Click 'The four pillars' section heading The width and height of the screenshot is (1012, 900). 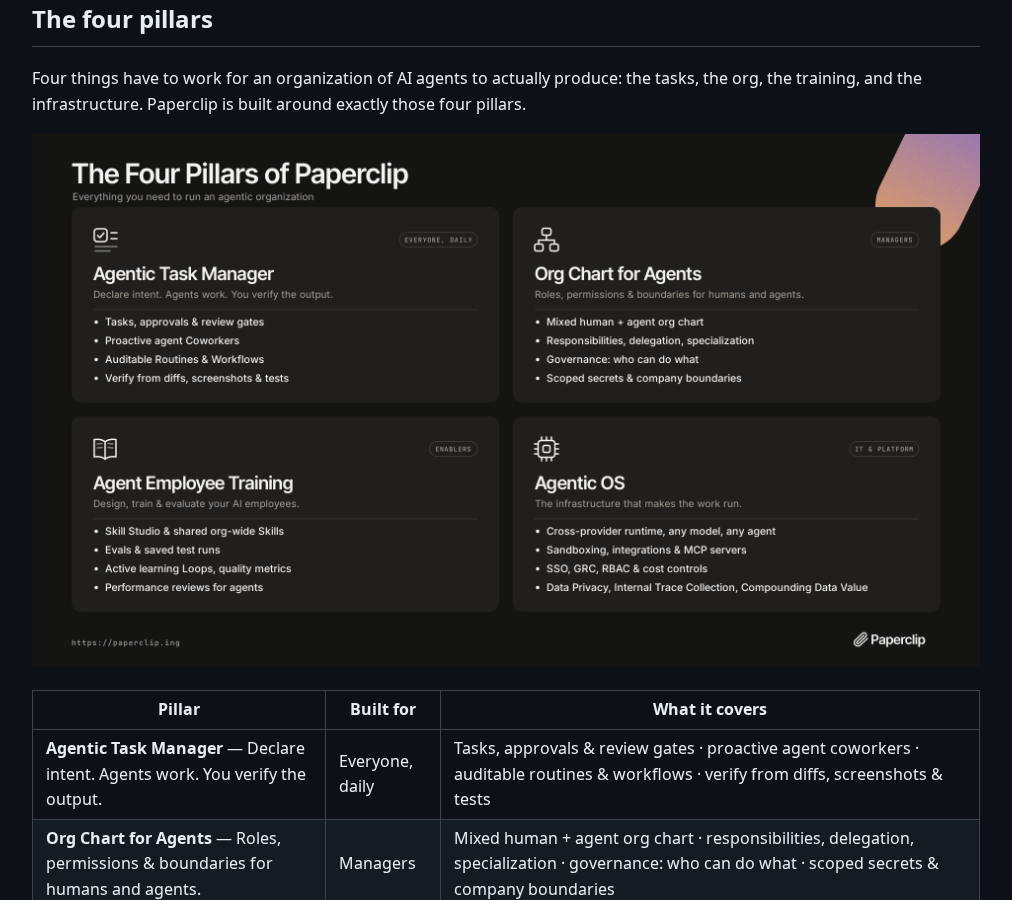point(123,20)
